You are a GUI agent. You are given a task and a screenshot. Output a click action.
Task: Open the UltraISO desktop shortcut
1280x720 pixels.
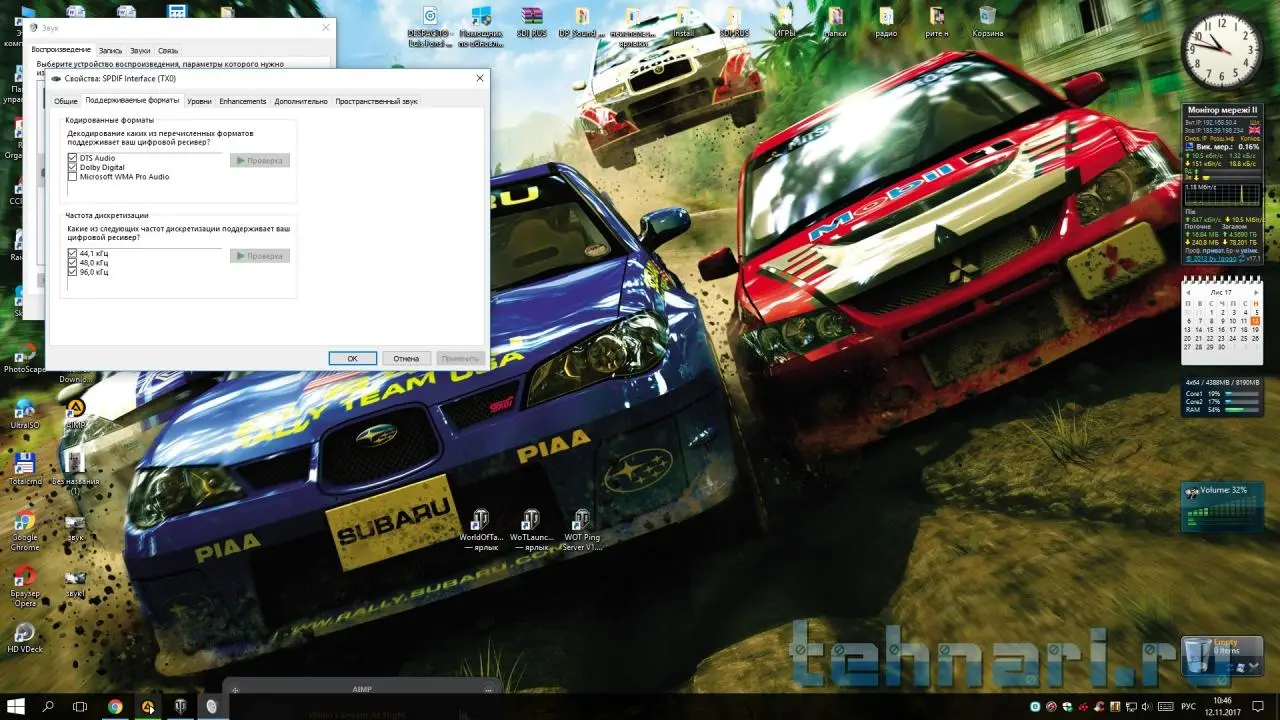coord(24,415)
